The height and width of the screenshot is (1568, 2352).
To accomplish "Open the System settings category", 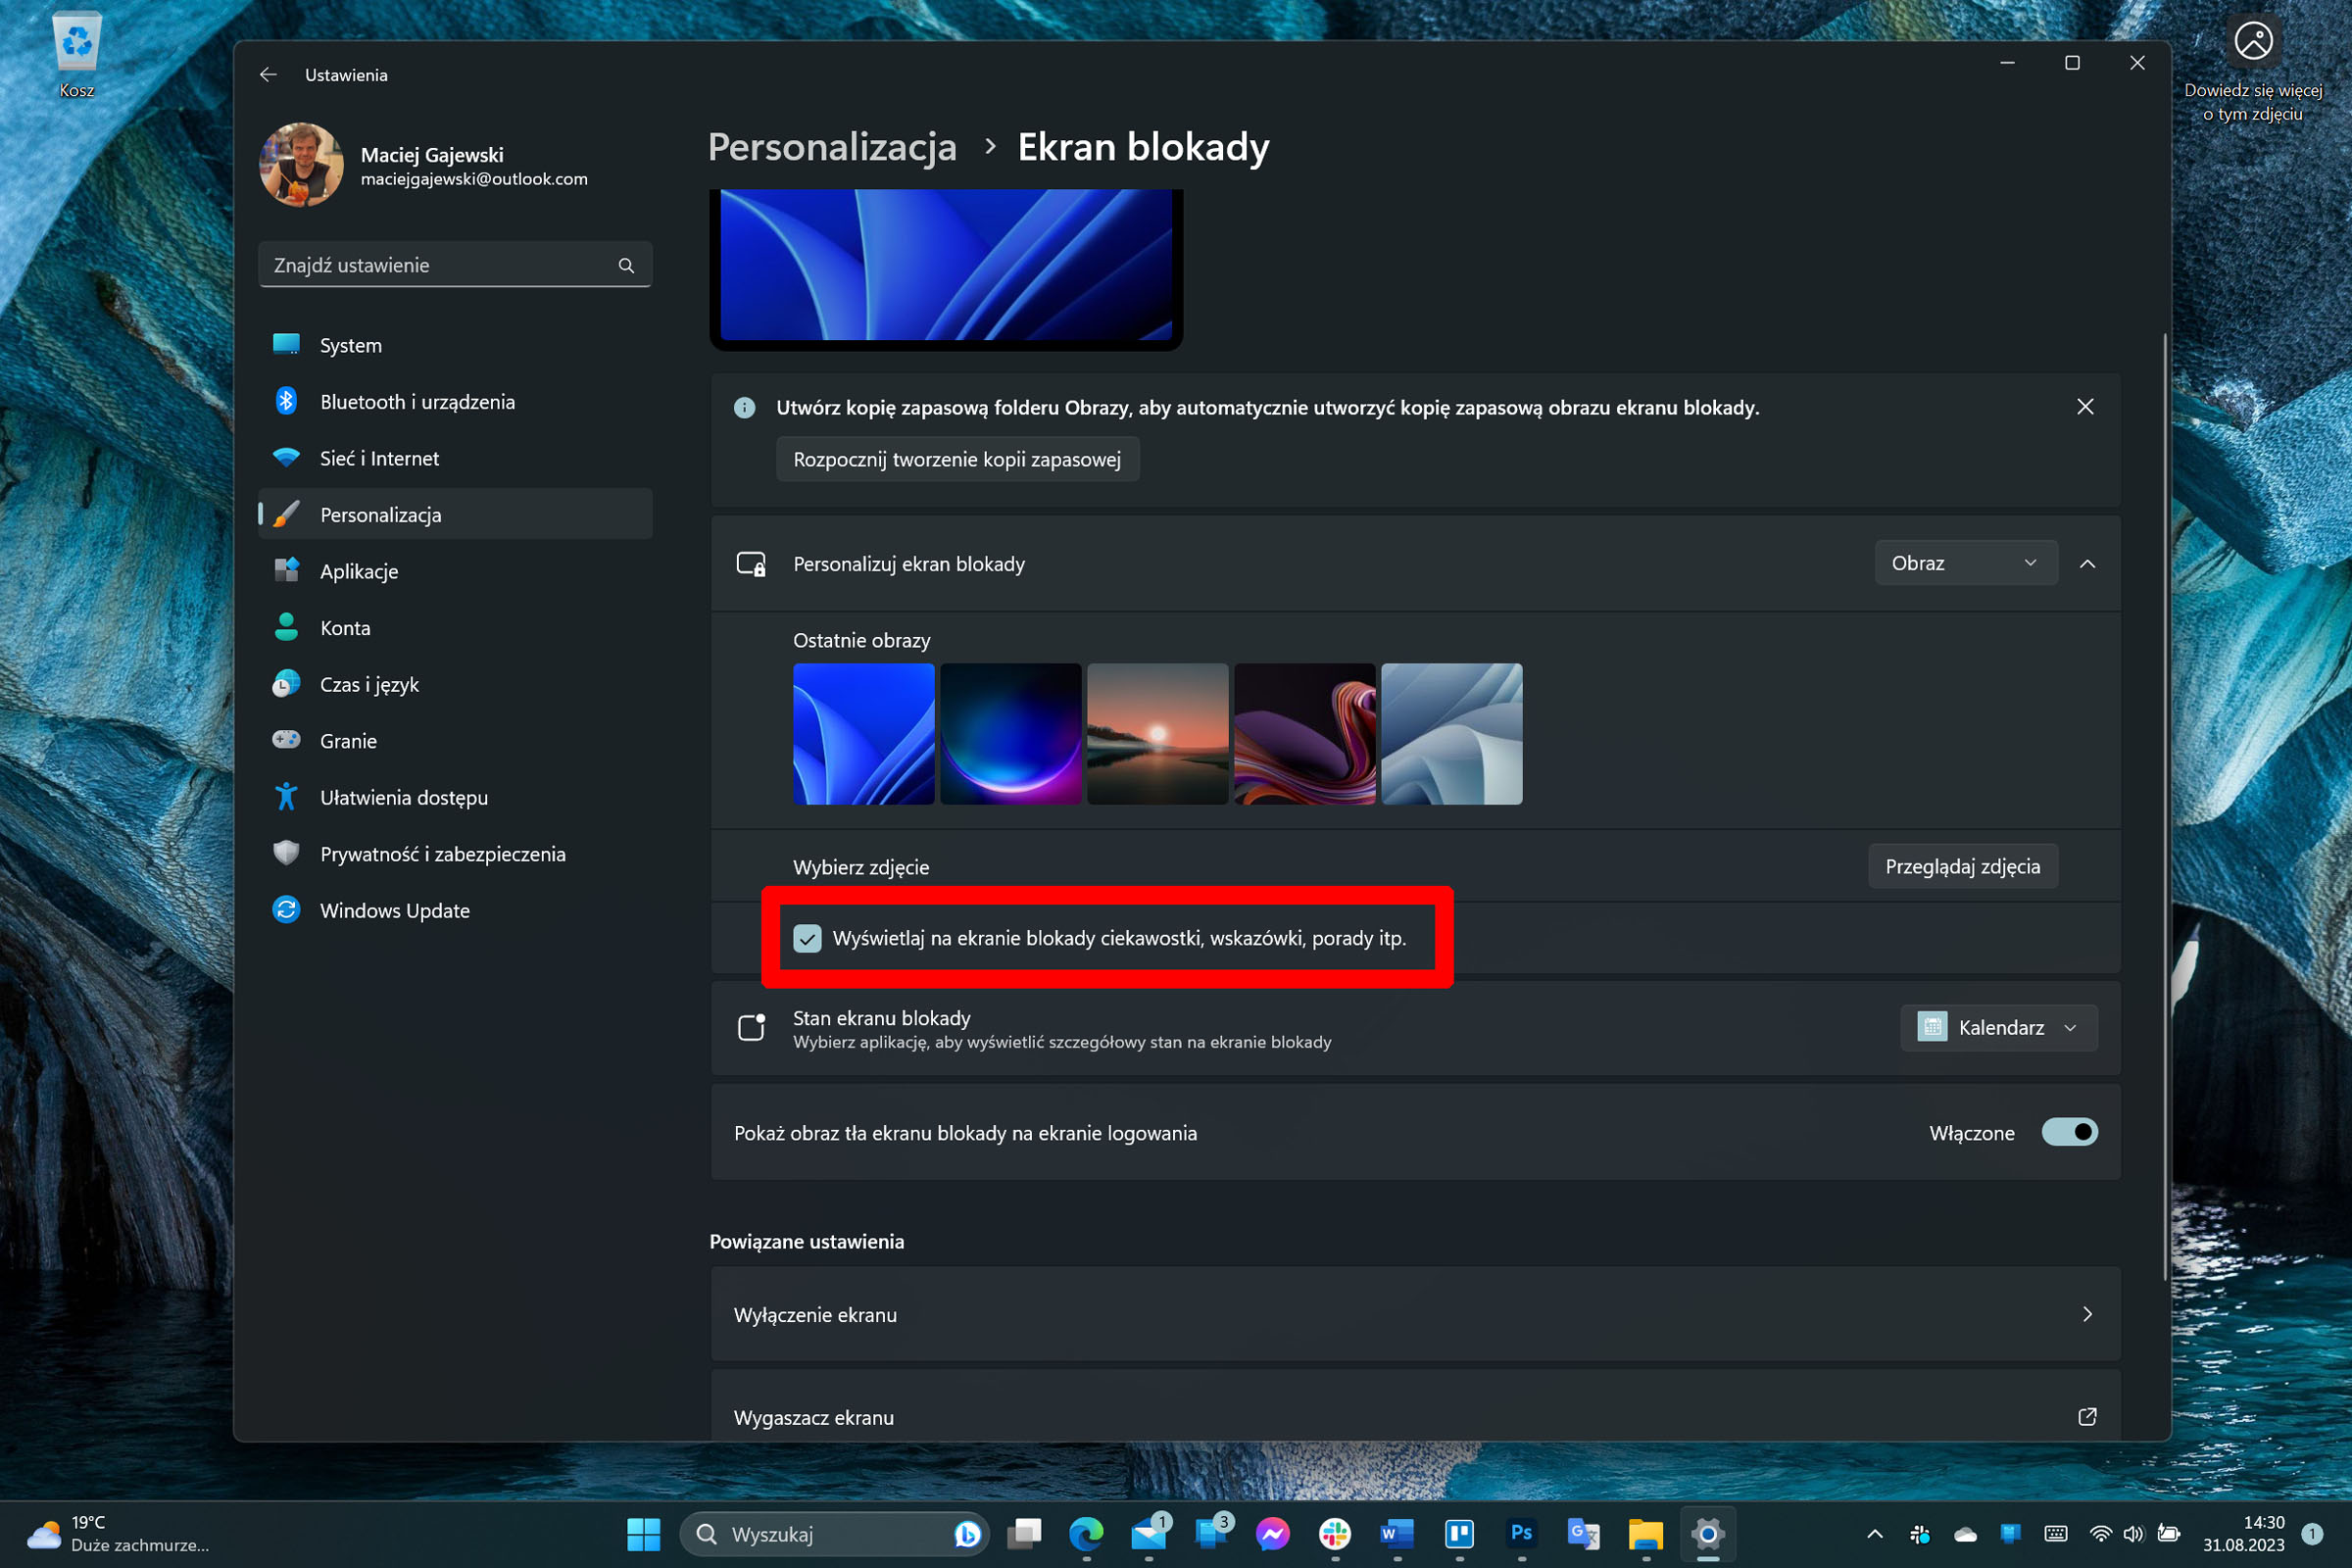I will (455, 345).
